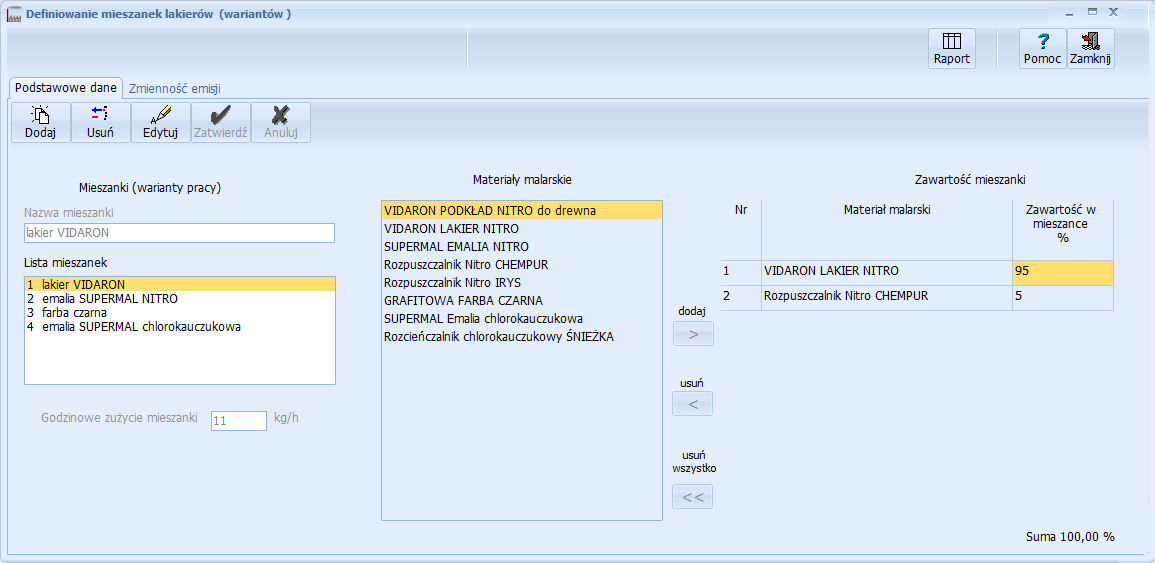This screenshot has width=1155, height=563.
Task: Select SUPERMAL EMALIA NITRO material
Action: click(522, 246)
